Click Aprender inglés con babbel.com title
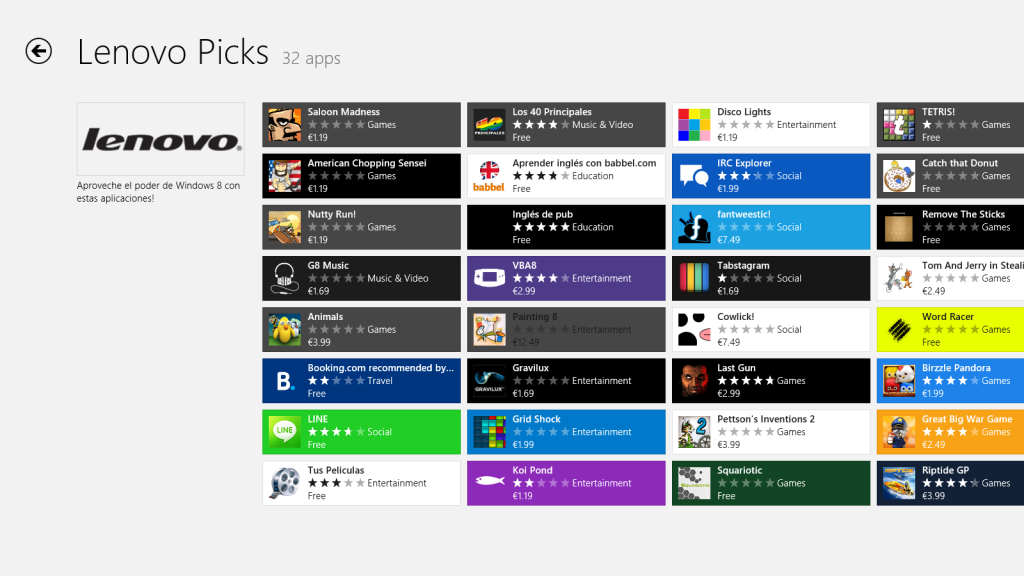The height and width of the screenshot is (576, 1024). tap(584, 163)
